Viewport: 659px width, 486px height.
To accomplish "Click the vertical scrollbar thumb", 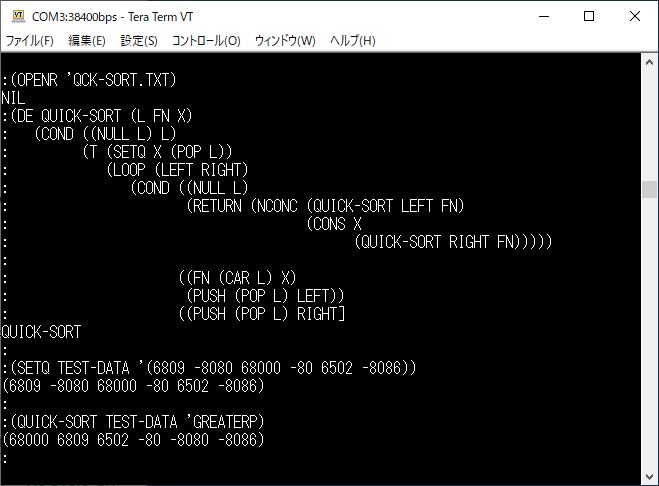I will click(649, 189).
